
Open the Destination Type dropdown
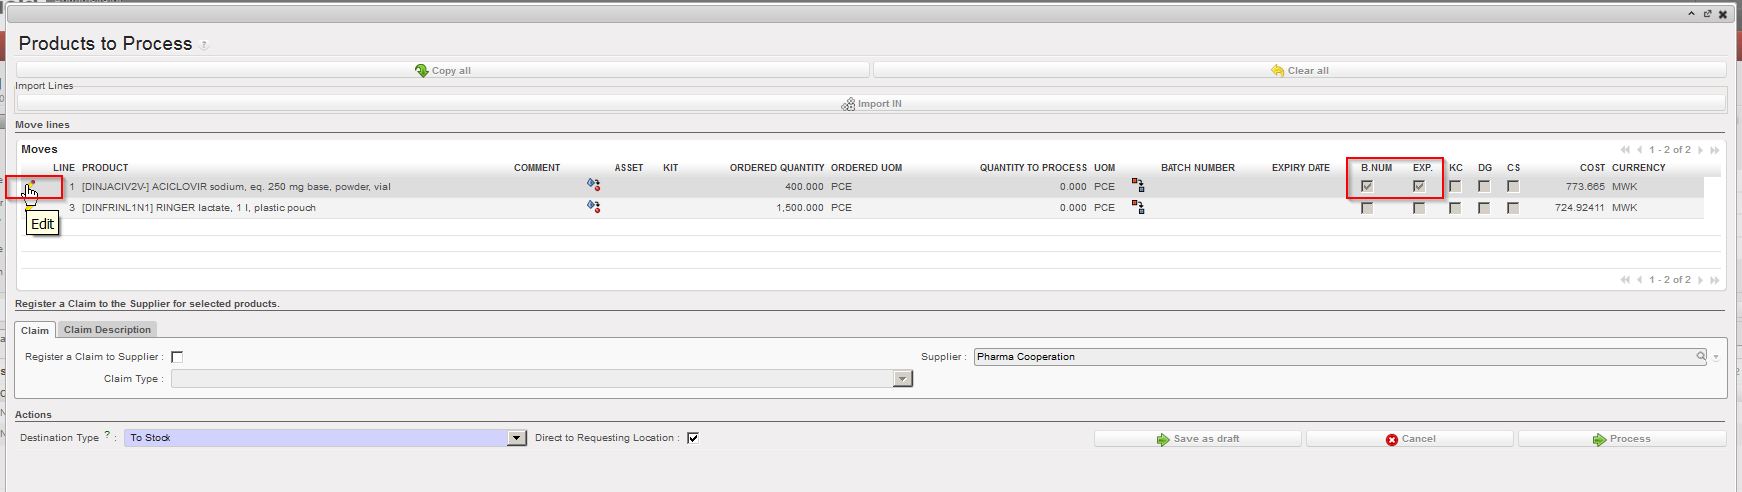pyautogui.click(x=516, y=438)
